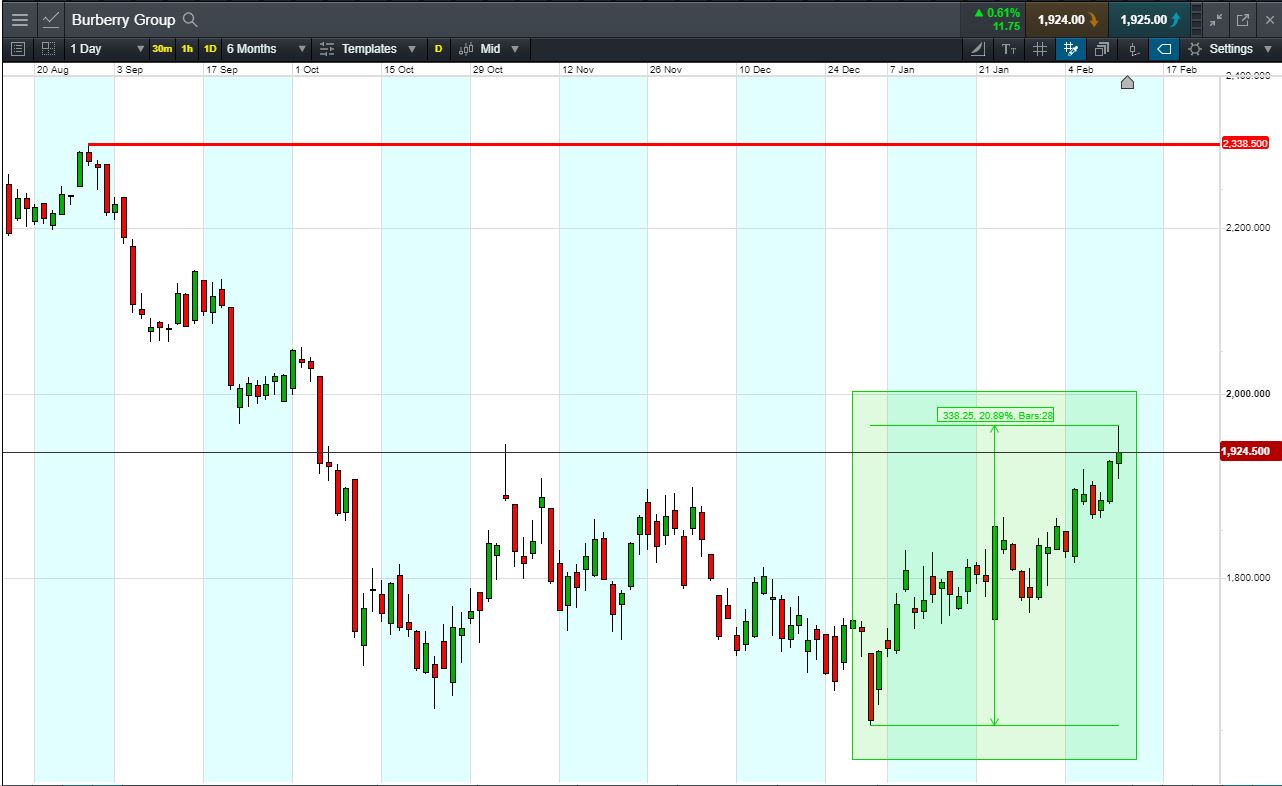Image resolution: width=1282 pixels, height=786 pixels.
Task: Open the hamburger main menu
Action: click(20, 19)
